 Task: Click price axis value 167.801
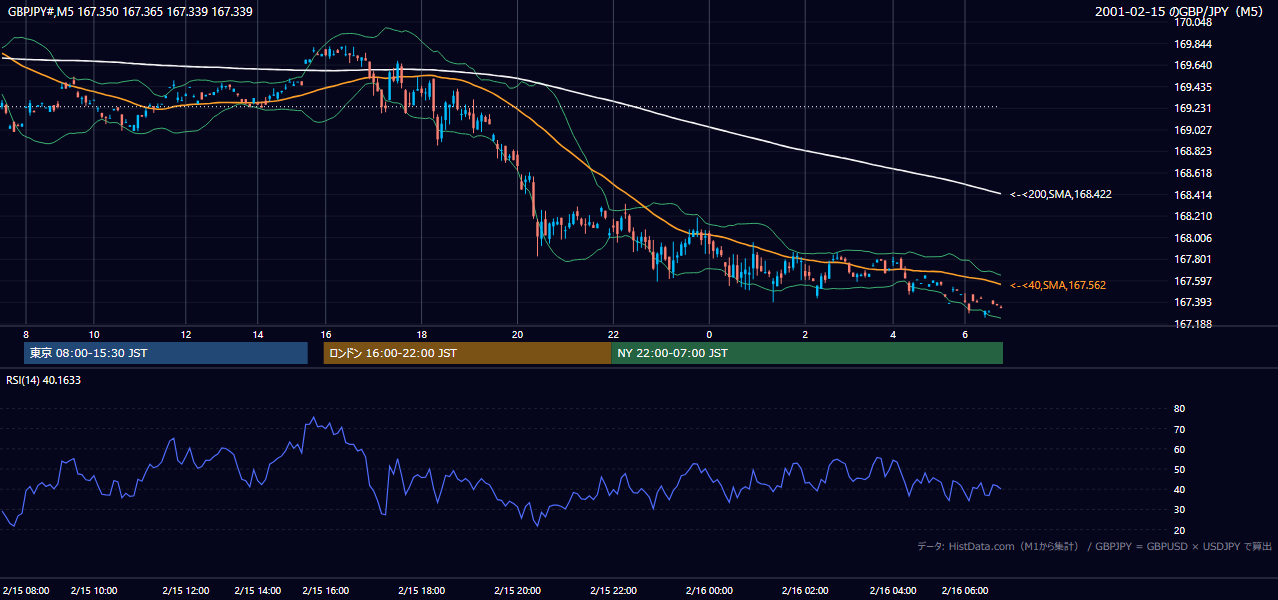point(1193,260)
